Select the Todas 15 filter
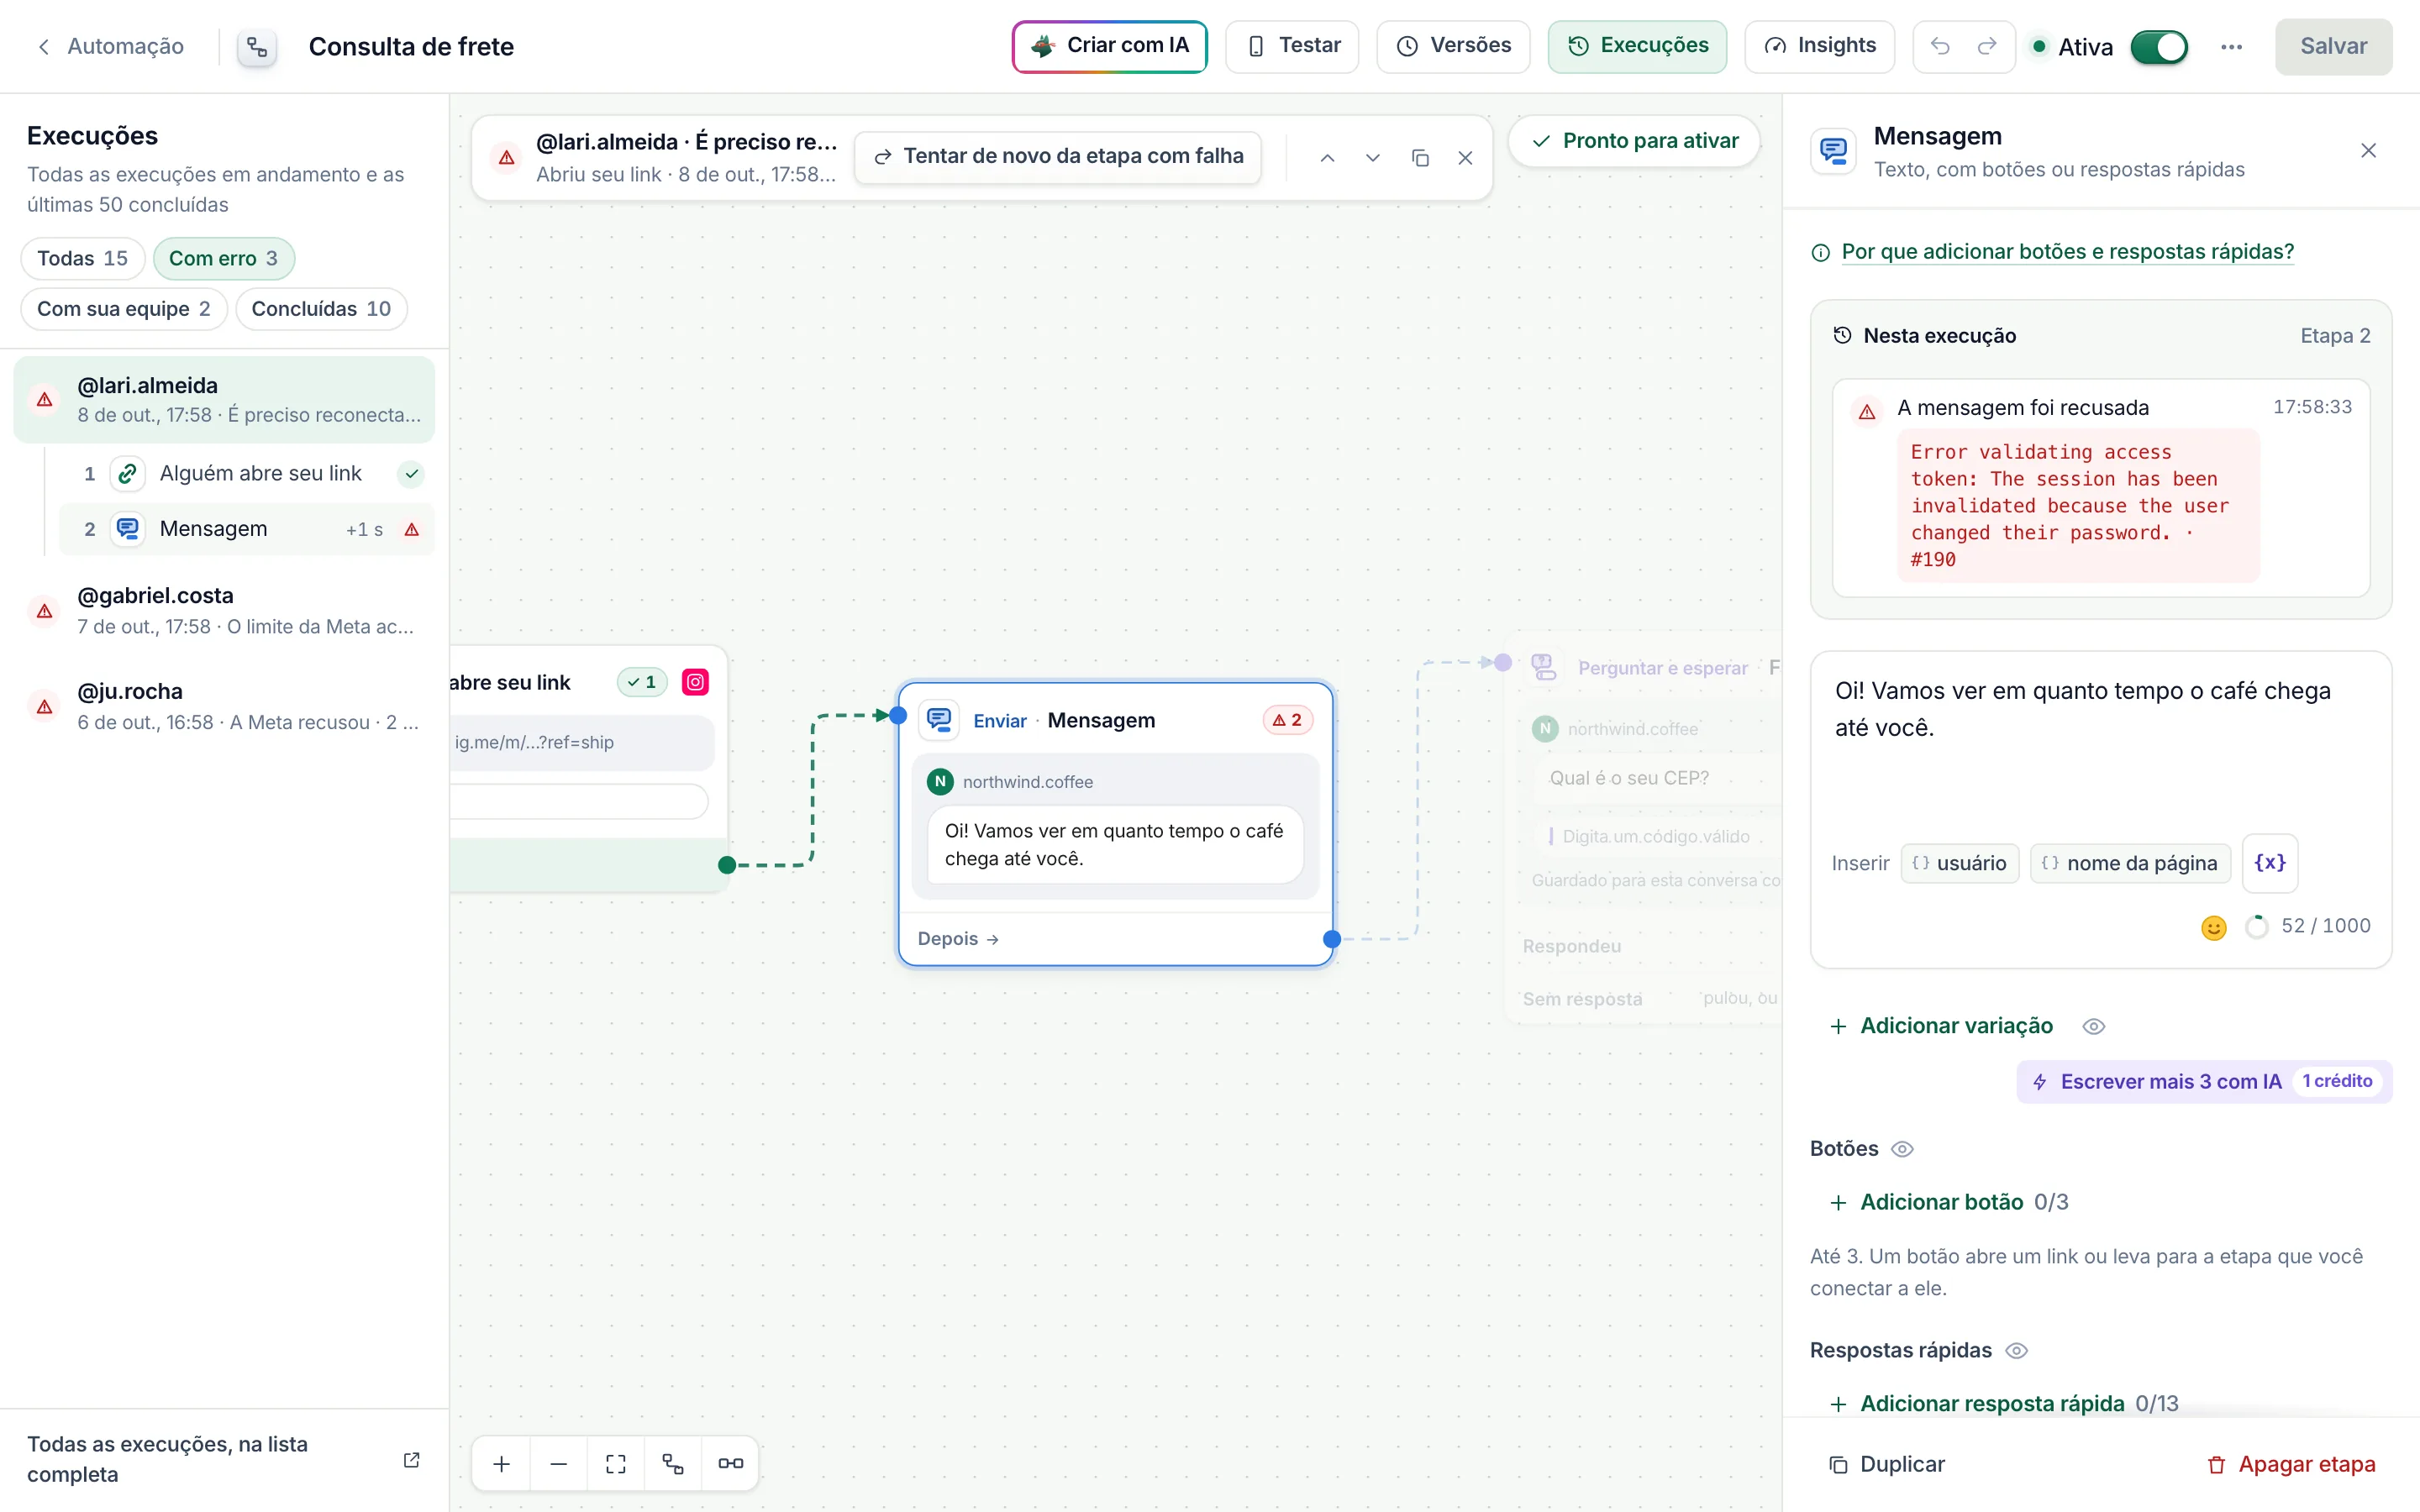Viewport: 2420px width, 1512px height. tap(83, 258)
